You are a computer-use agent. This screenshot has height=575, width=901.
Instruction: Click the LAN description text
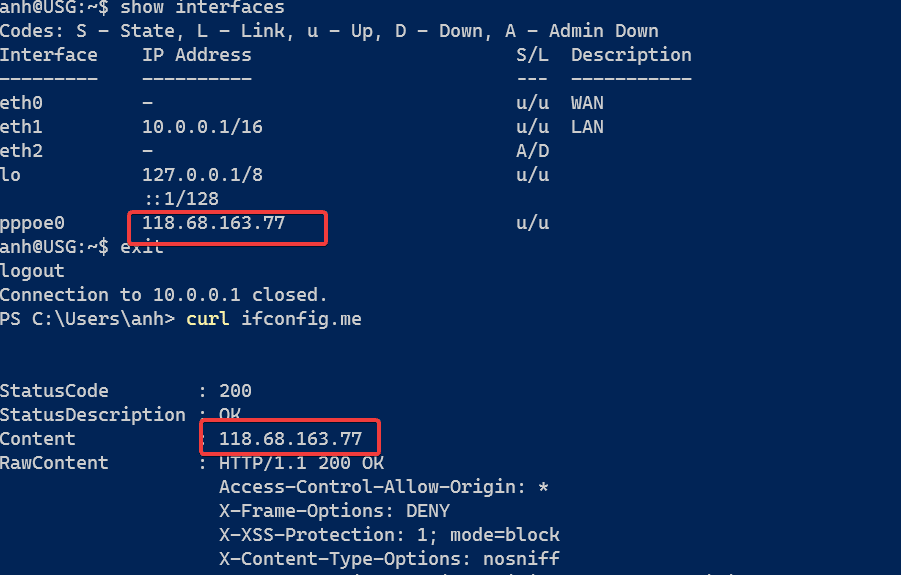tap(587, 127)
